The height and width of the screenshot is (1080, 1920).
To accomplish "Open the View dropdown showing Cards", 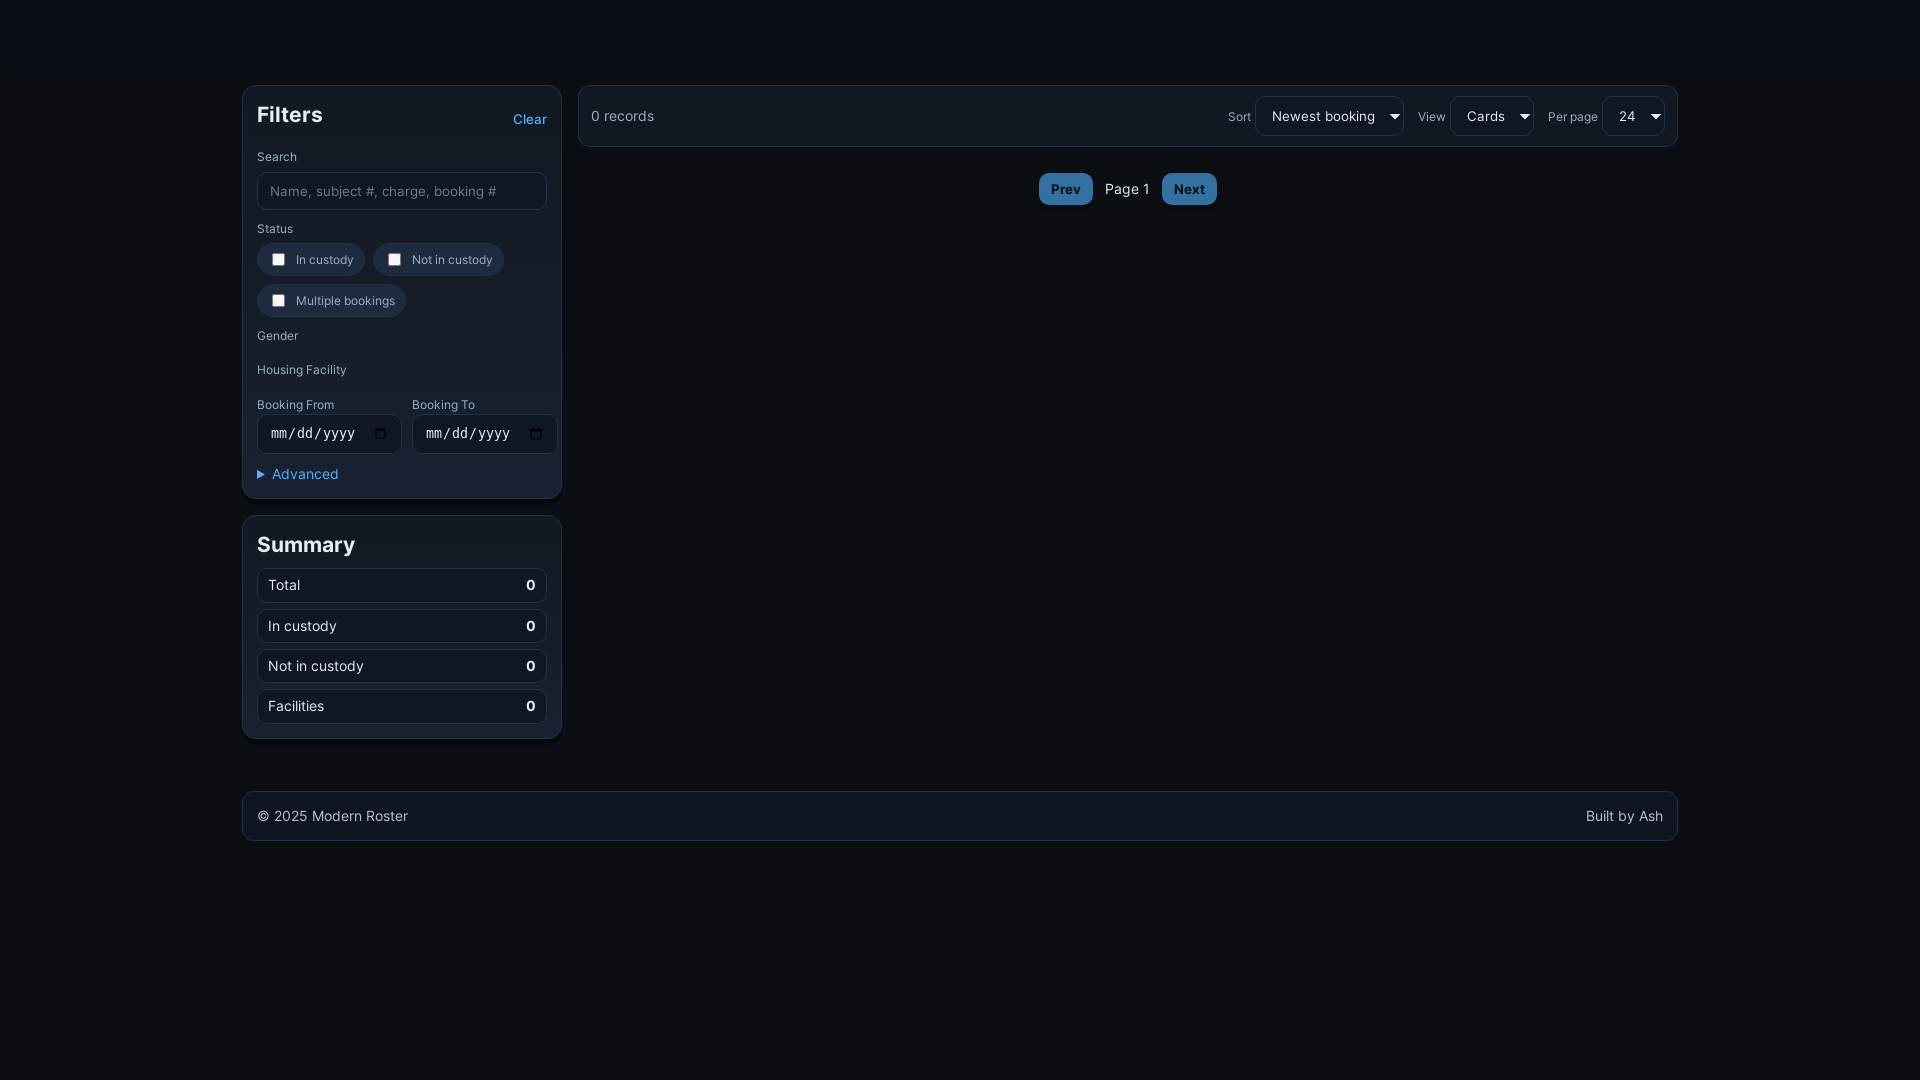I will click(x=1491, y=116).
